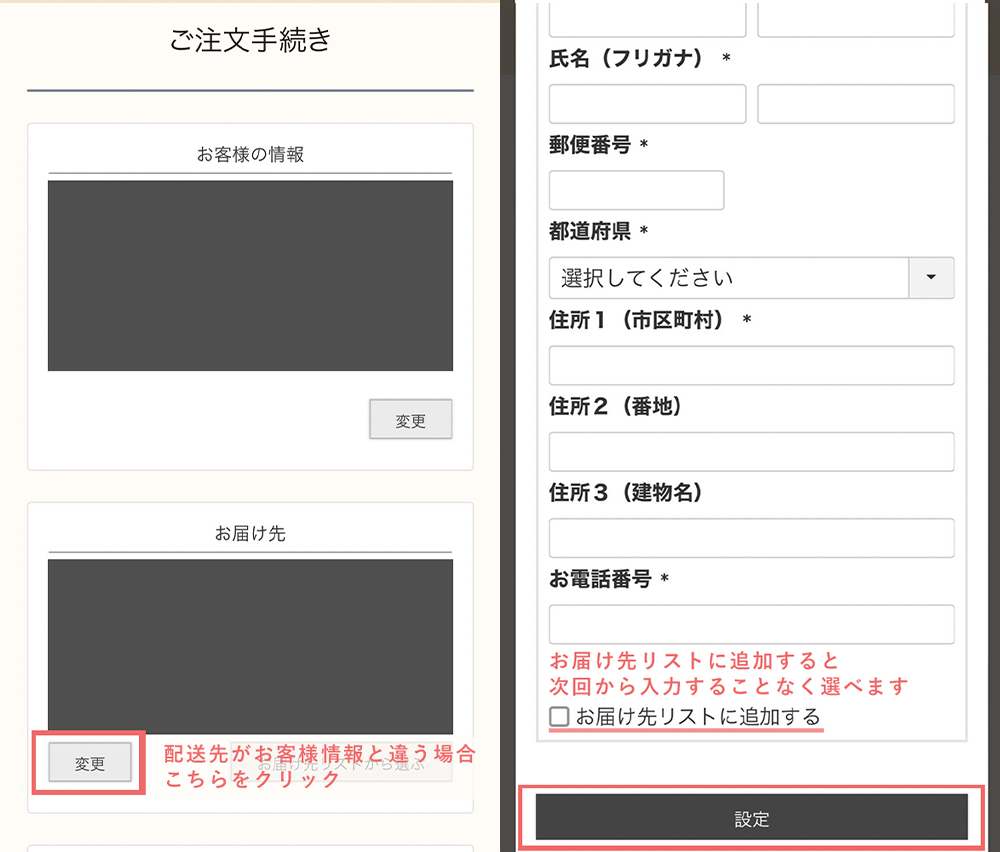This screenshot has height=852, width=1000.
Task: Click the arrow button on the 都道府県 selector
Action: tap(930, 278)
